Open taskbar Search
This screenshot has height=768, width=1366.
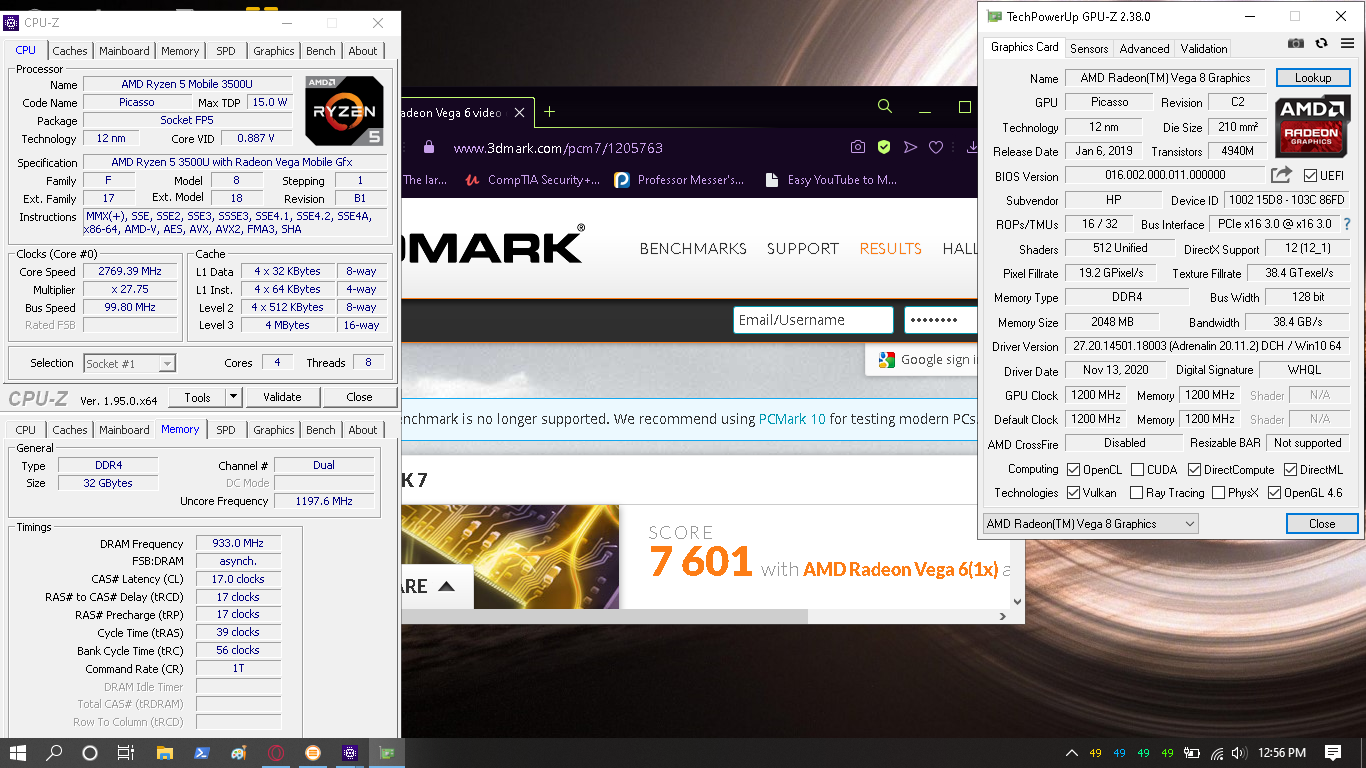54,753
